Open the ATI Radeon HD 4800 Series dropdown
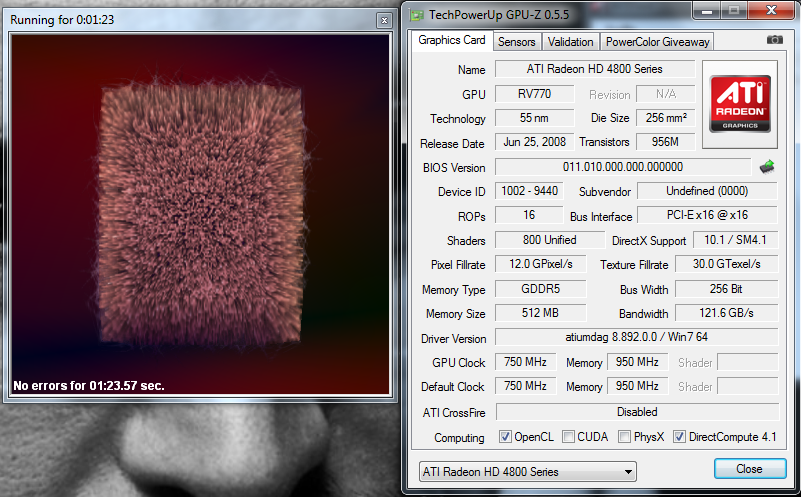 coord(527,471)
